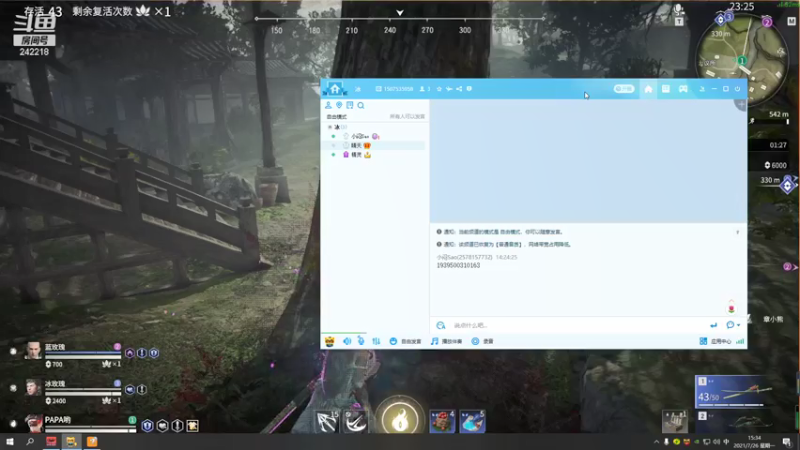Share the channel using the share icon
Image resolution: width=800 pixels, height=450 pixels.
pos(459,89)
